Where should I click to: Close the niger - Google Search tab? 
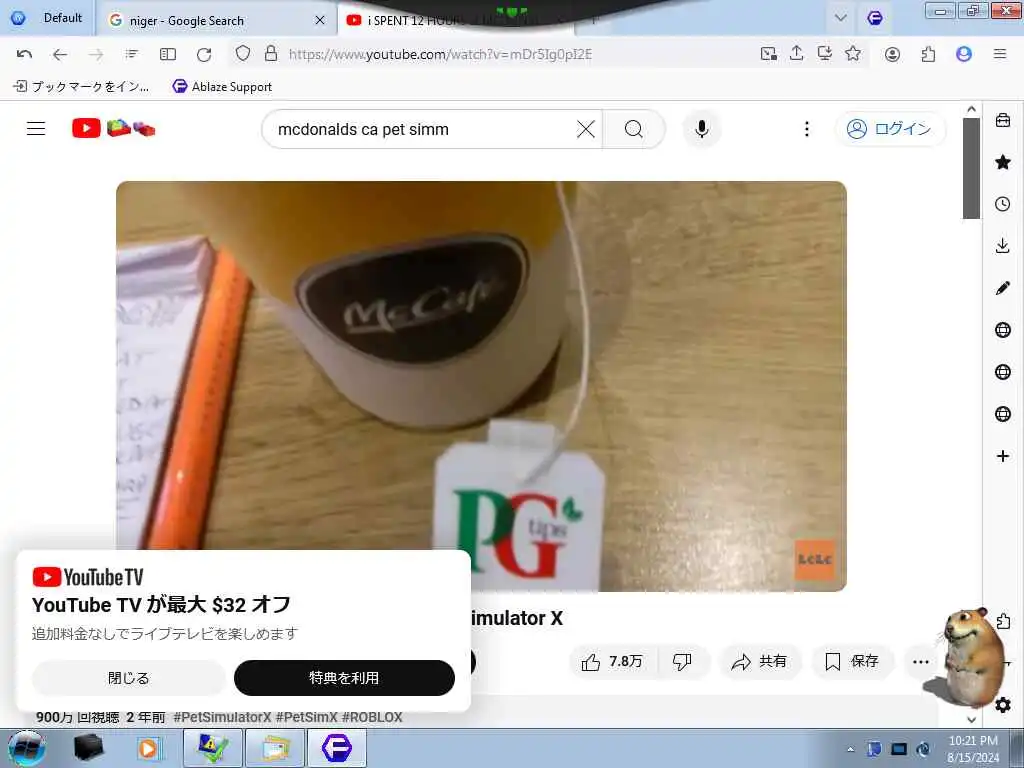(320, 20)
